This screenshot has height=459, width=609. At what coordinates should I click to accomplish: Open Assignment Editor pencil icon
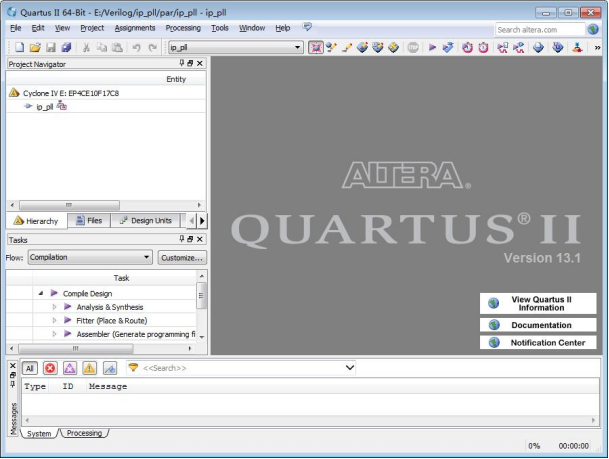point(347,47)
